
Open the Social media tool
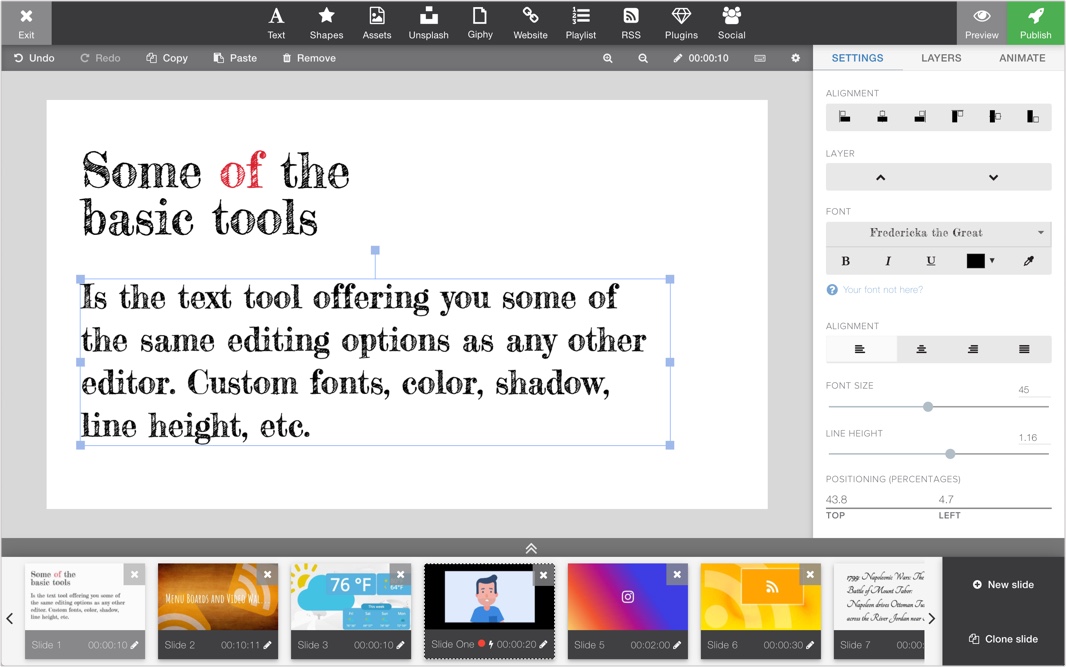pyautogui.click(x=731, y=22)
